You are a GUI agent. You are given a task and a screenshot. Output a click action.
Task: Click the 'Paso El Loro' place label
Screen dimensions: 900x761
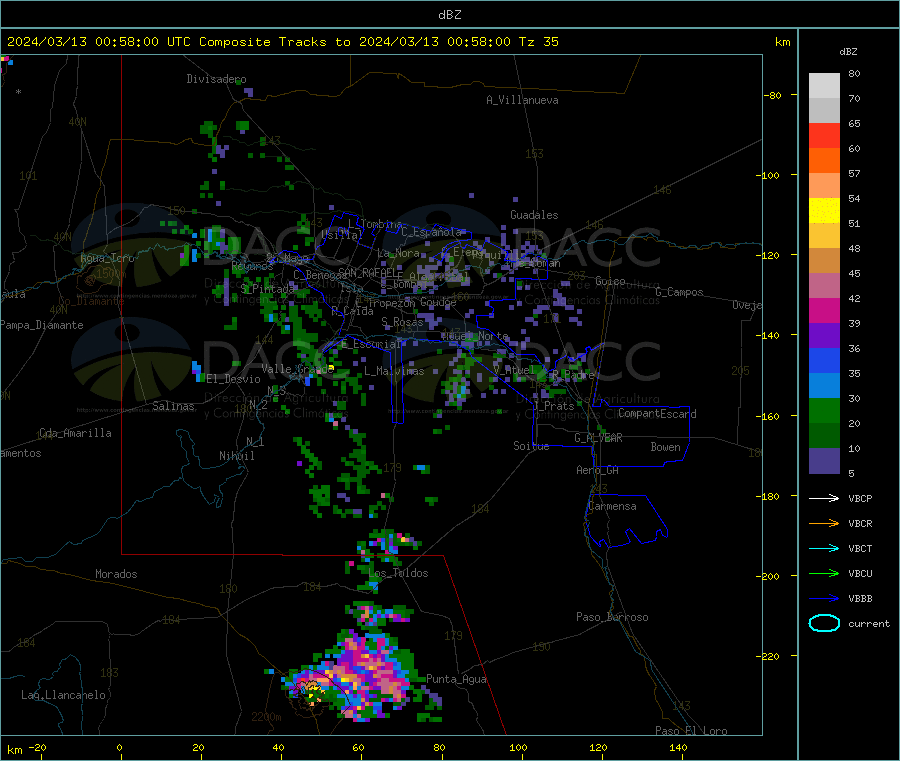(x=691, y=731)
